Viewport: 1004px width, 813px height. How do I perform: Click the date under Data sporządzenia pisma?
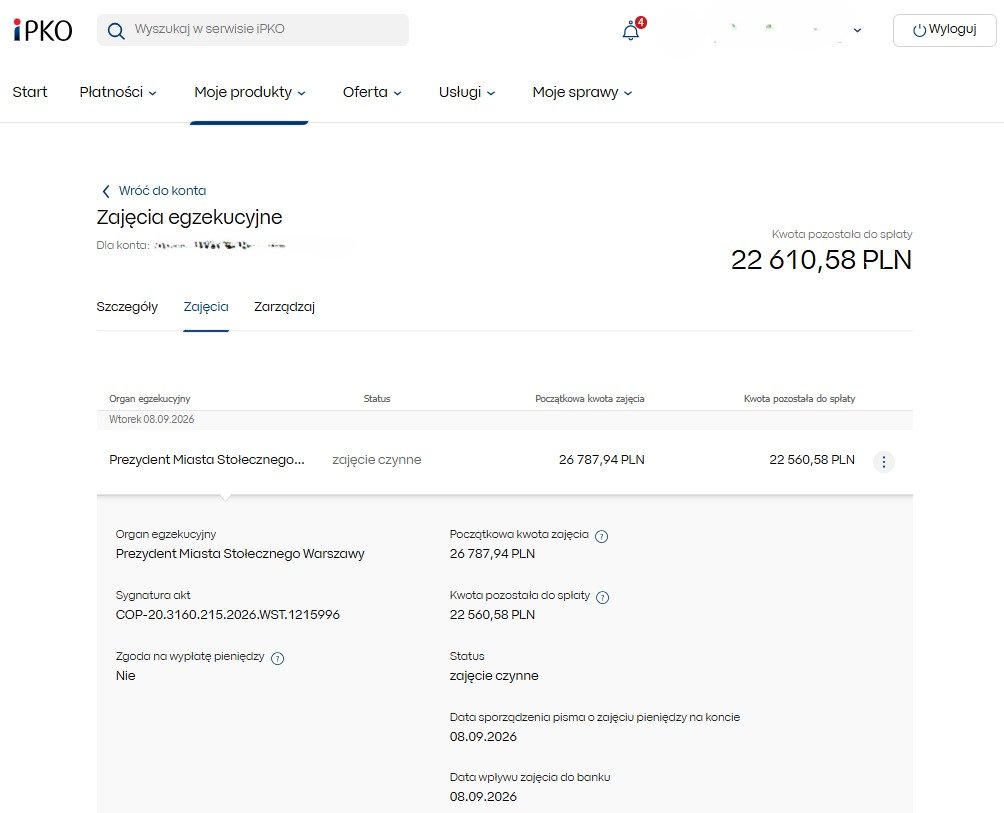(483, 737)
